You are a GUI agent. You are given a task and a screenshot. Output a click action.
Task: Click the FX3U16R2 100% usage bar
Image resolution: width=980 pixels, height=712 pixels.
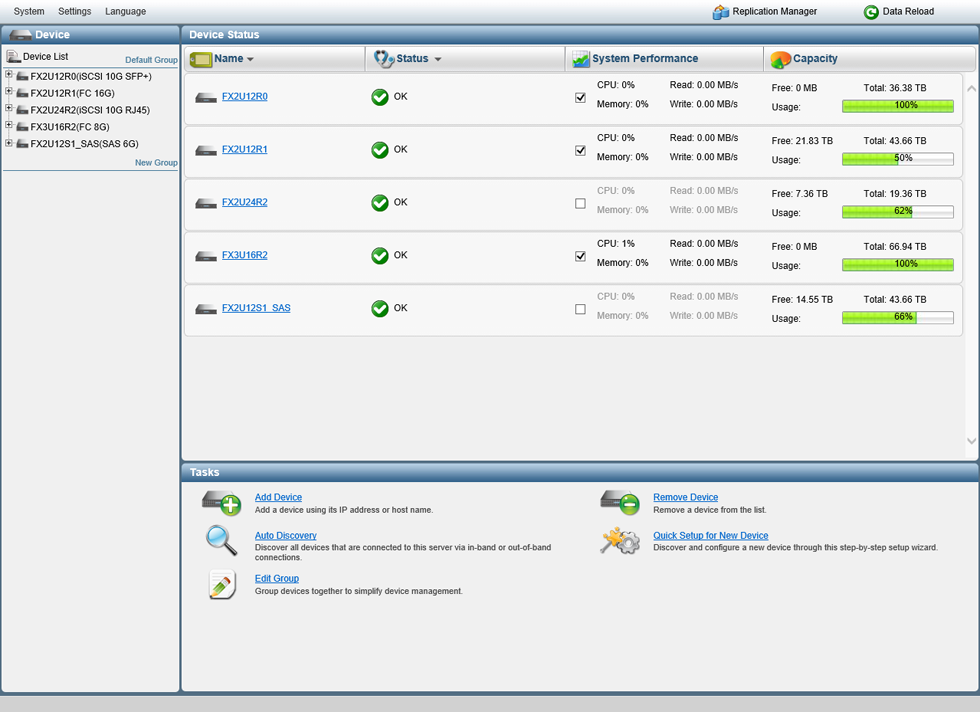click(898, 265)
